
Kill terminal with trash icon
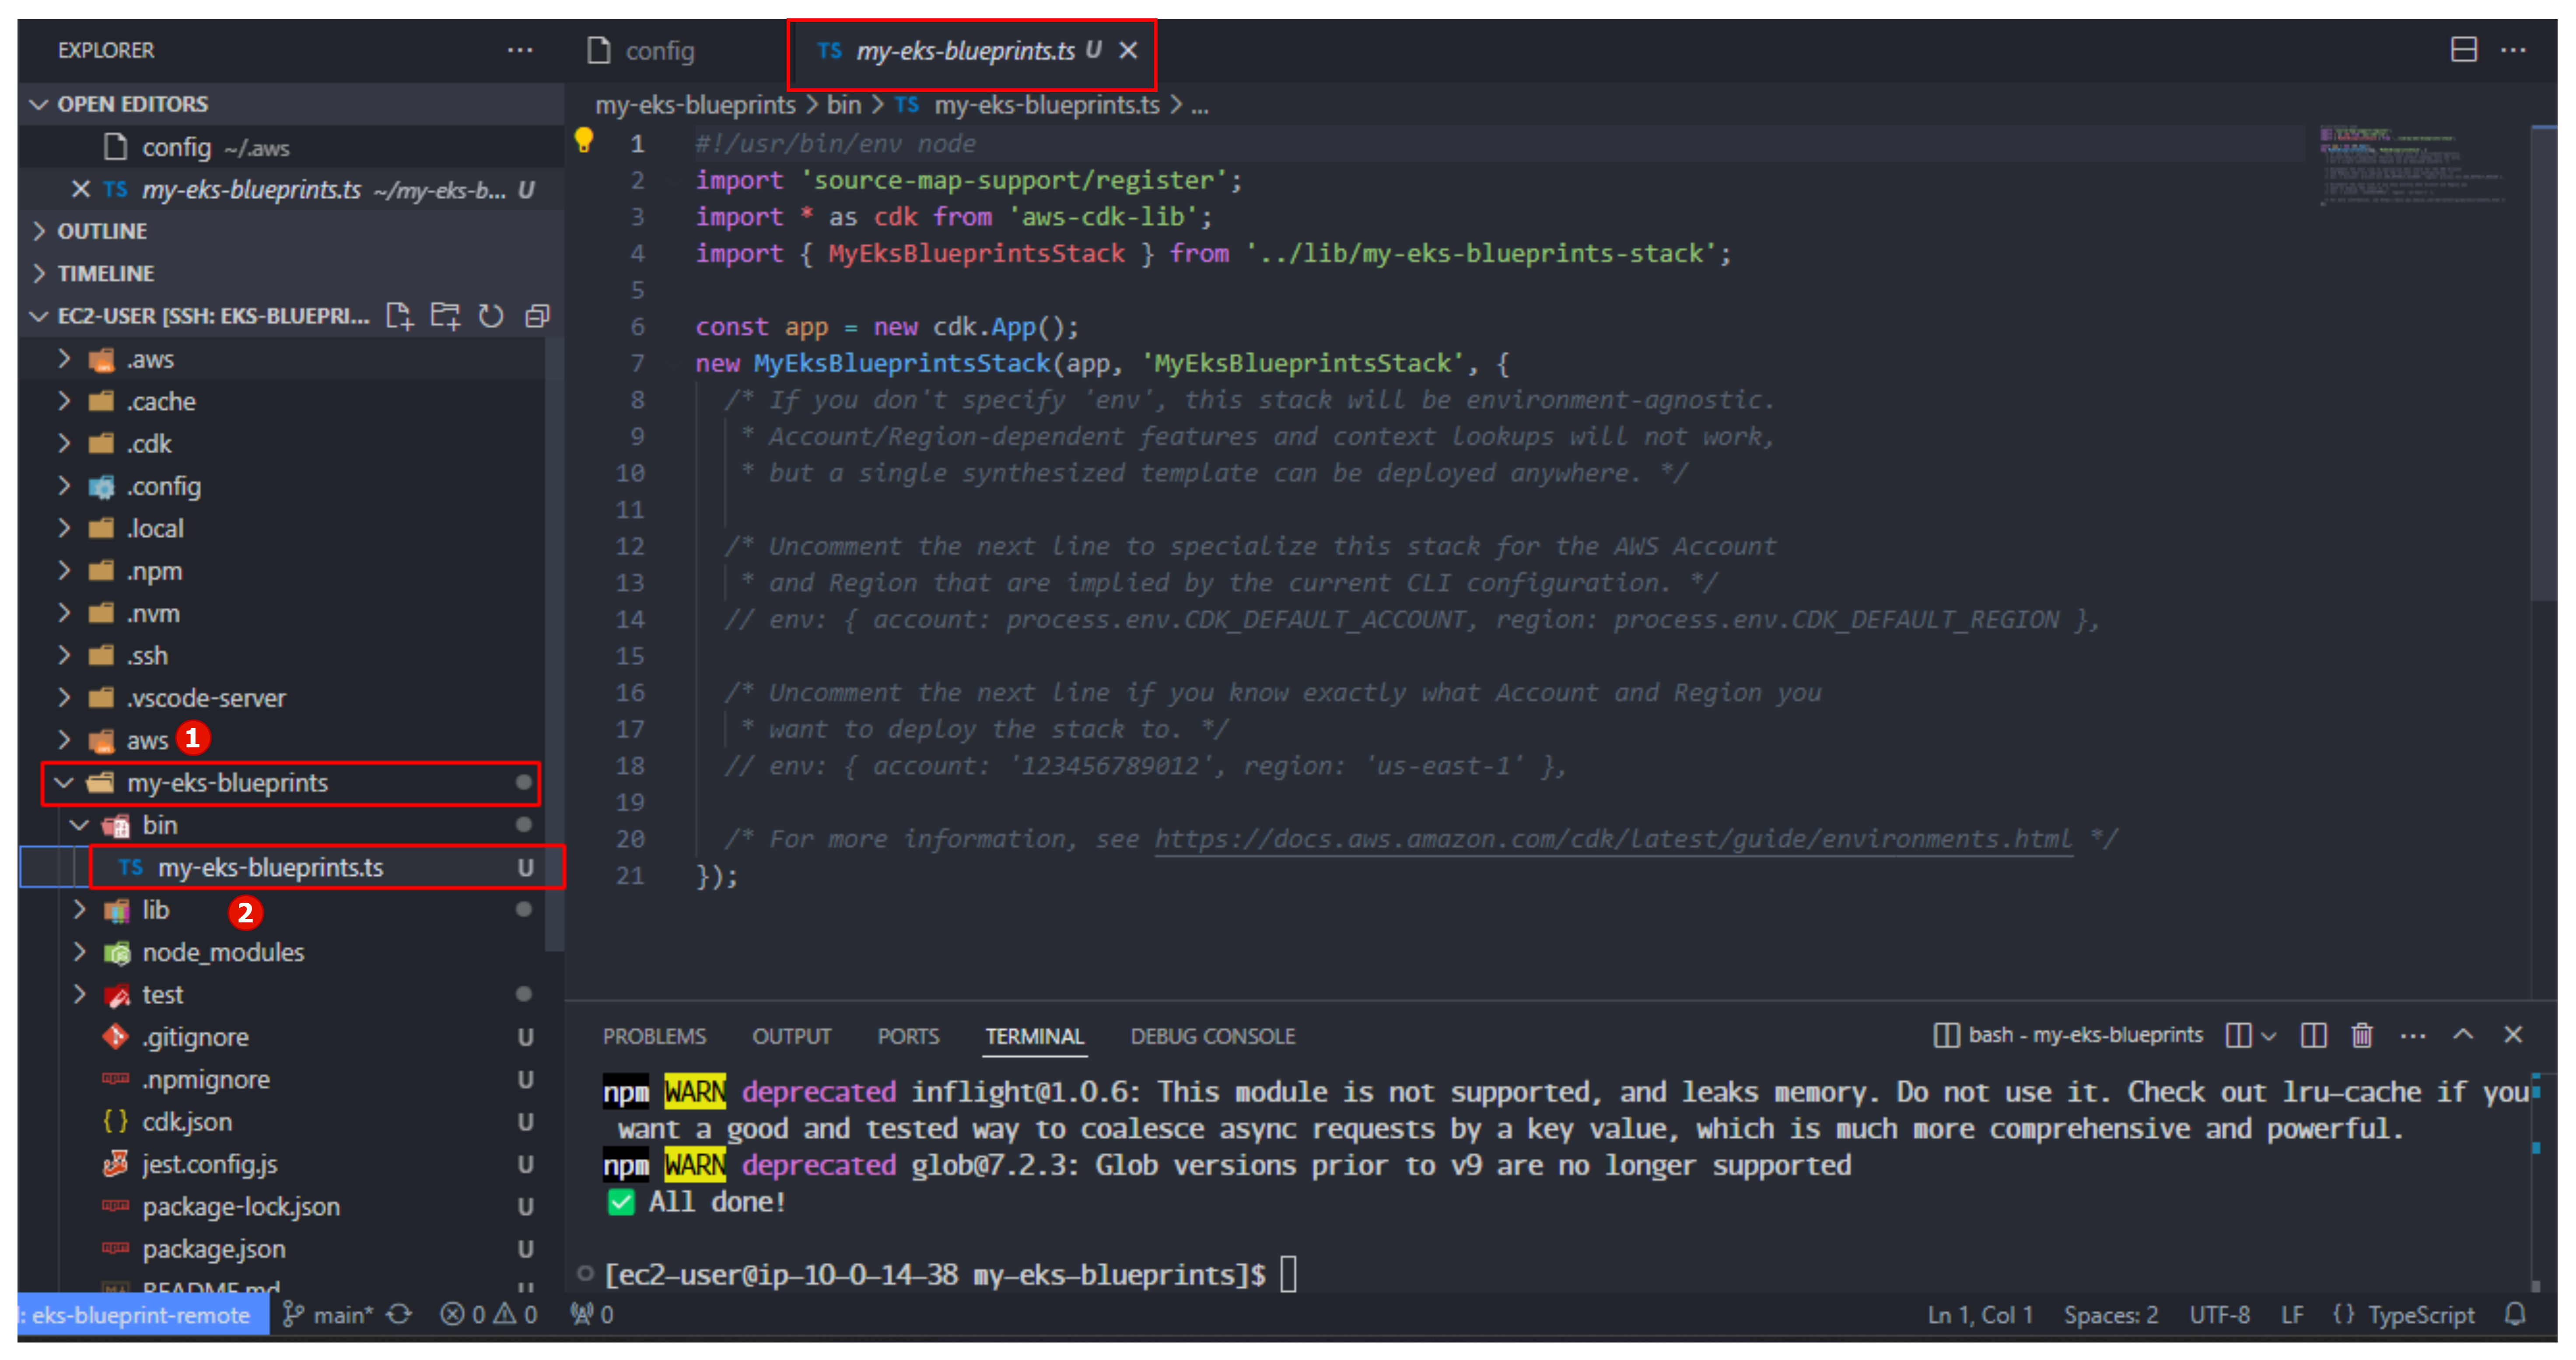[2362, 1035]
